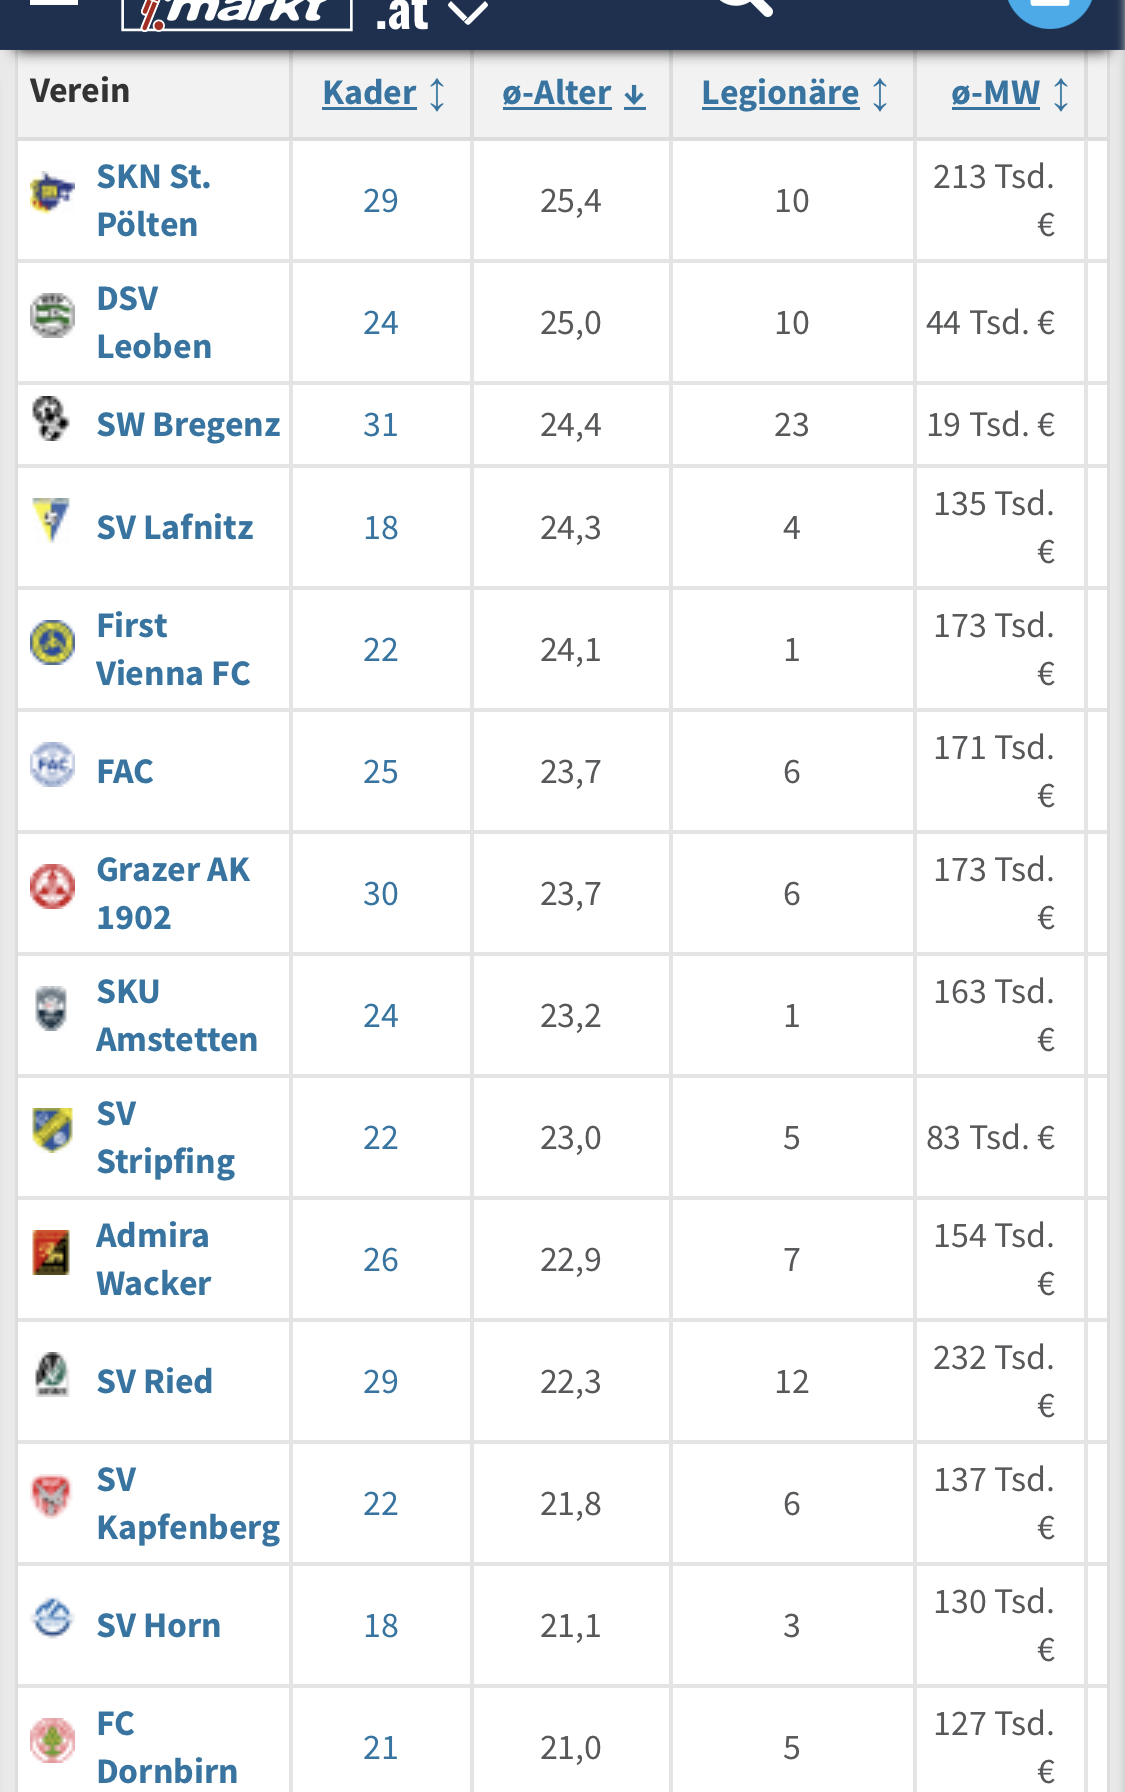Click the DSV Leoben club crest
This screenshot has height=1792, width=1125.
pyautogui.click(x=52, y=316)
